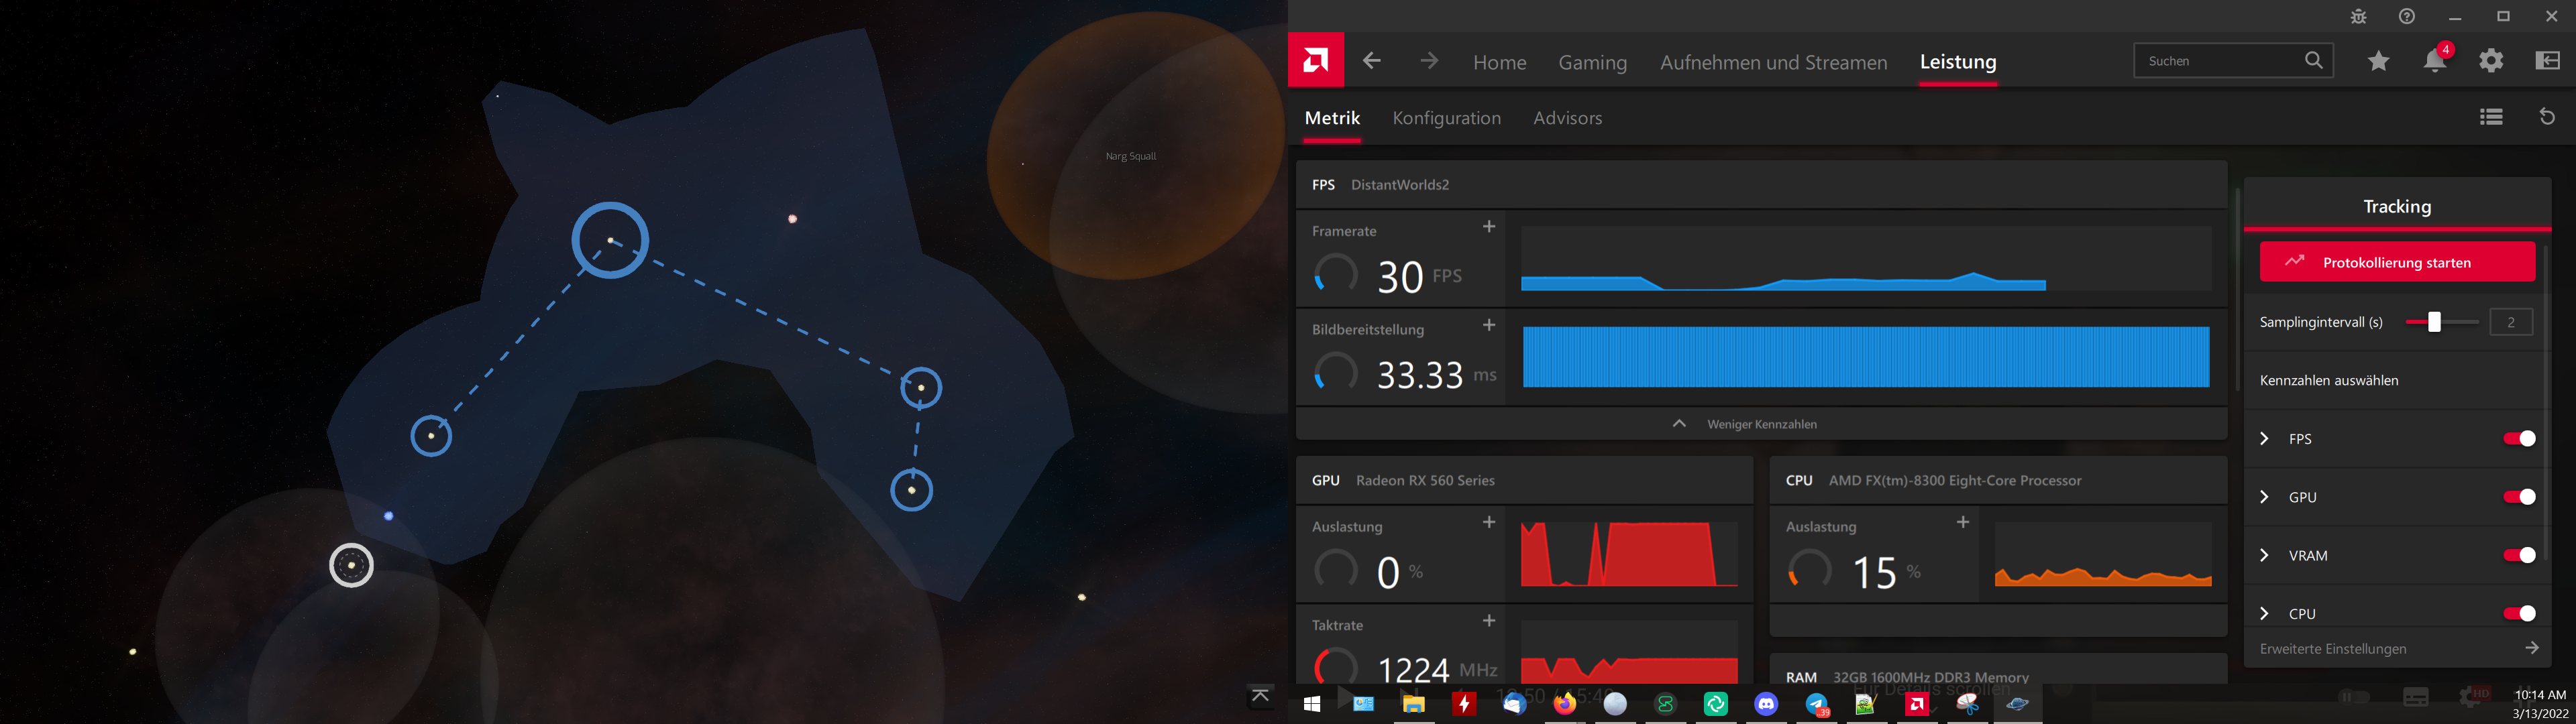Open AMD settings gear icon
Viewport: 2576px width, 724px height.
coord(2491,60)
